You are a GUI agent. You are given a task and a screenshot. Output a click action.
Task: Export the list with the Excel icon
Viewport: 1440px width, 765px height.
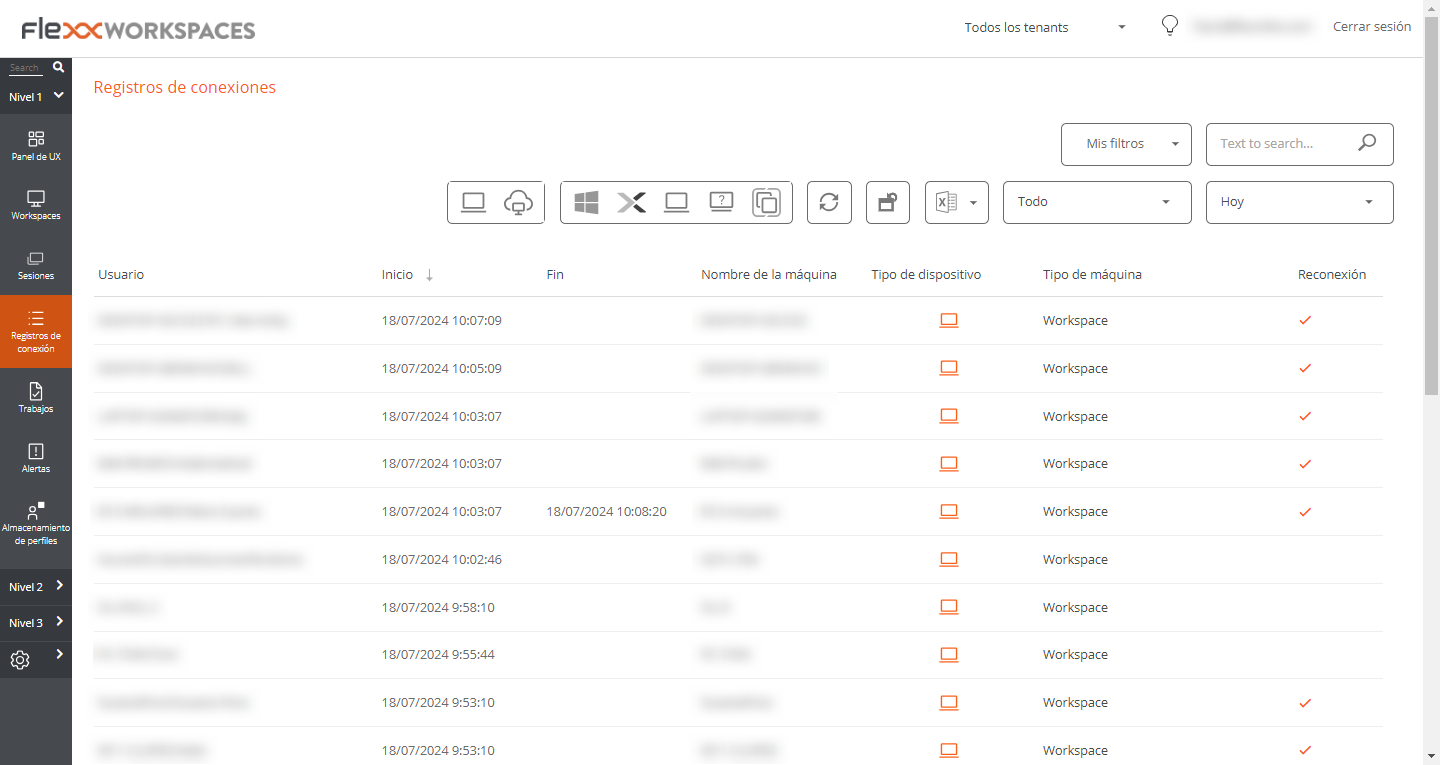pos(946,202)
